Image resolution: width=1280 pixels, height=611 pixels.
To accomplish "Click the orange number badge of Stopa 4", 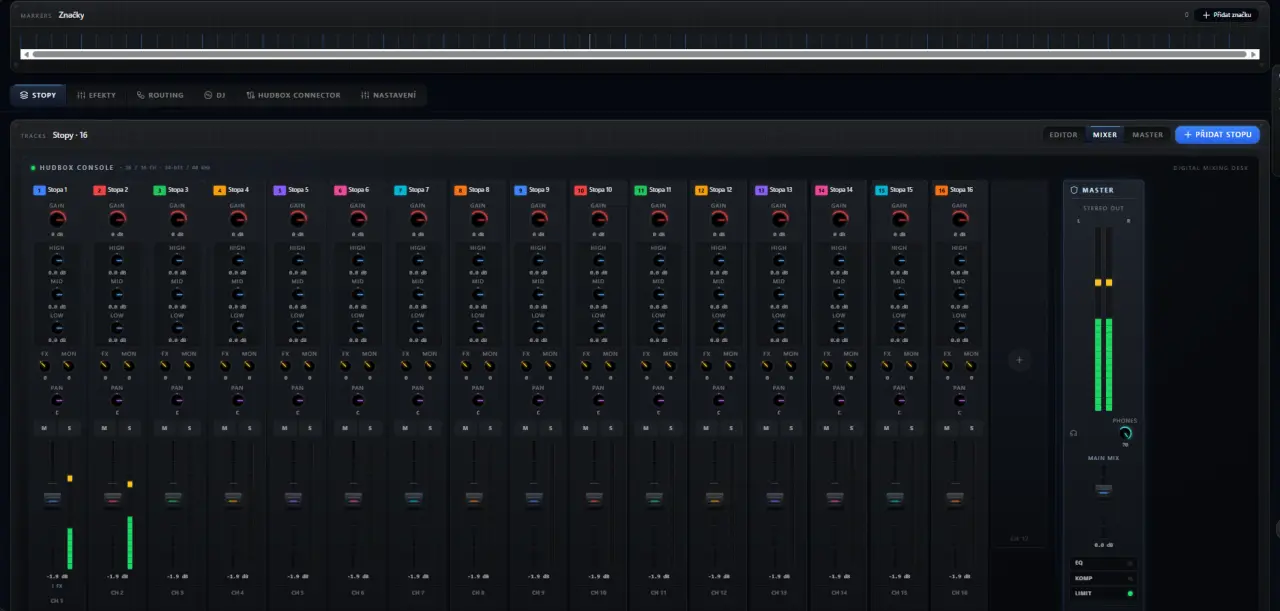I will click(x=219, y=190).
